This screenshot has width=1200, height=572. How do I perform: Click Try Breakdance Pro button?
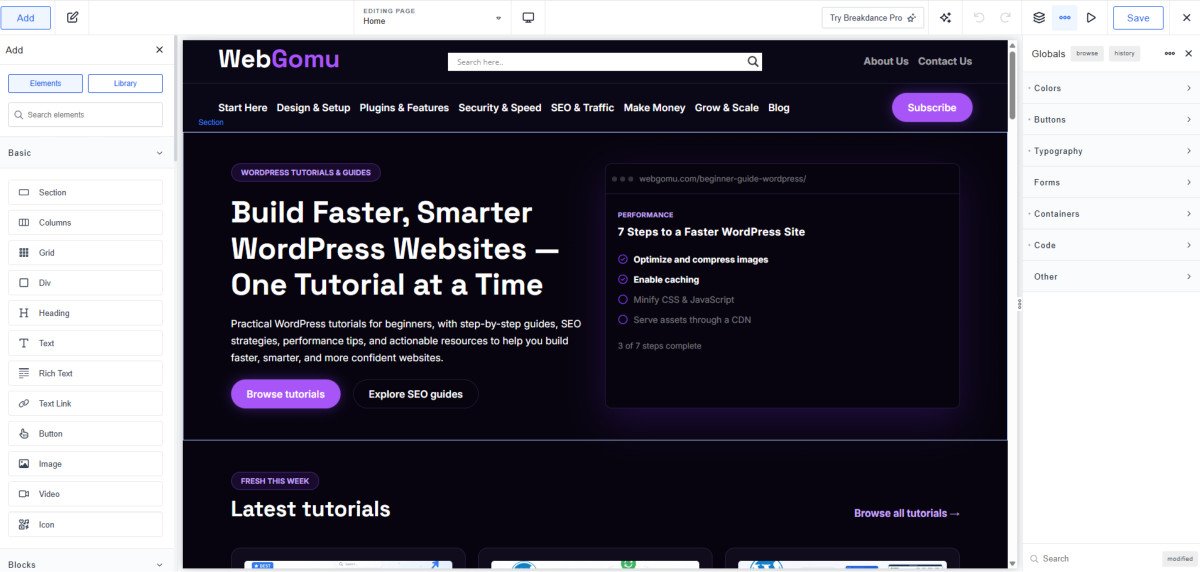pos(873,18)
